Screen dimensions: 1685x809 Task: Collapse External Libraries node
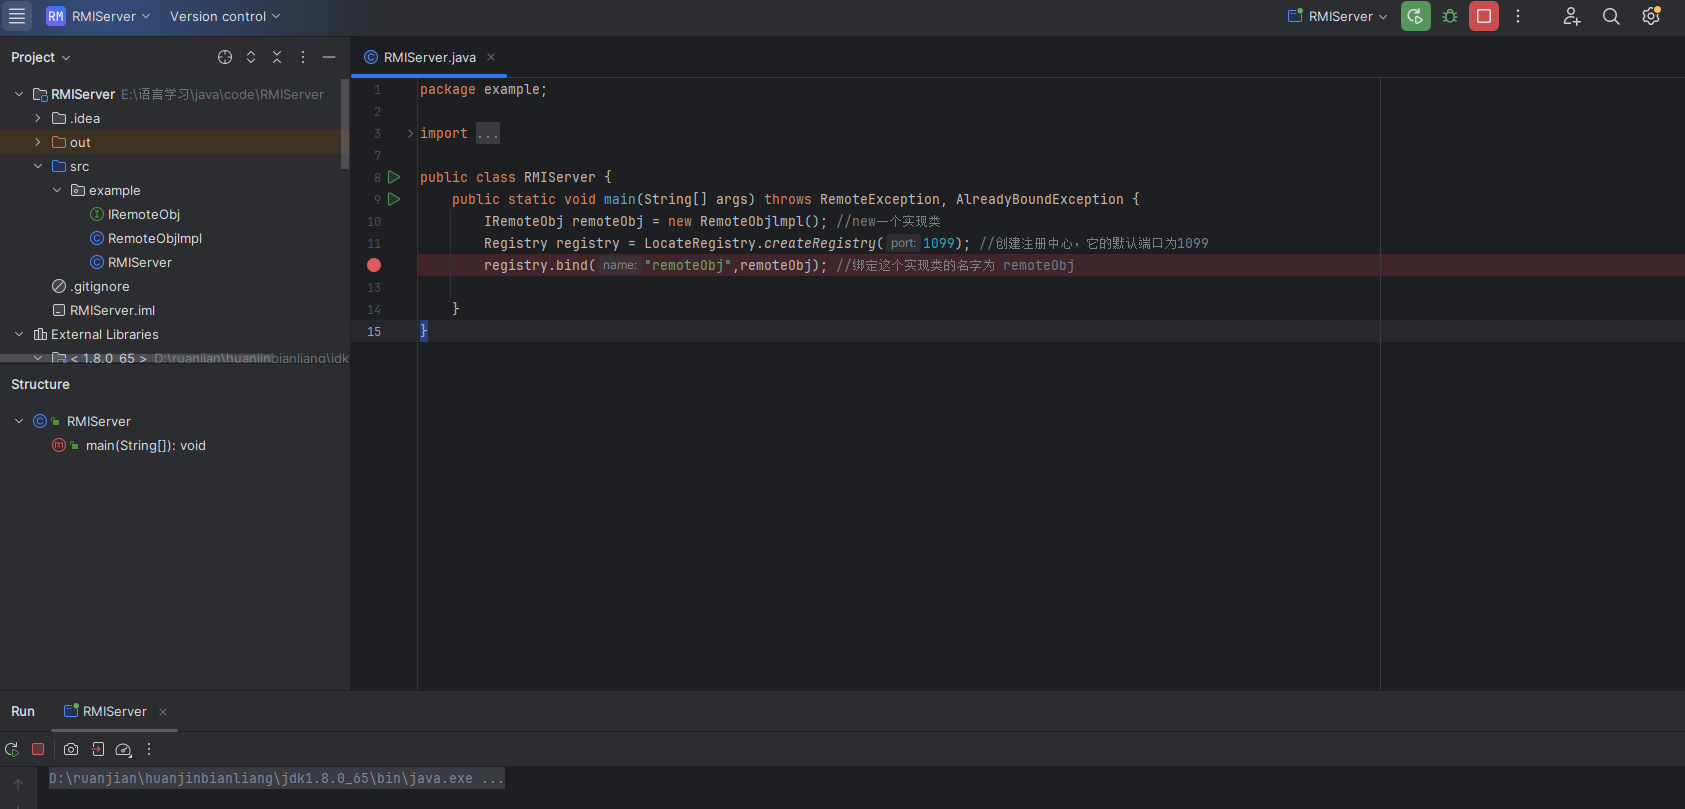click(x=19, y=334)
